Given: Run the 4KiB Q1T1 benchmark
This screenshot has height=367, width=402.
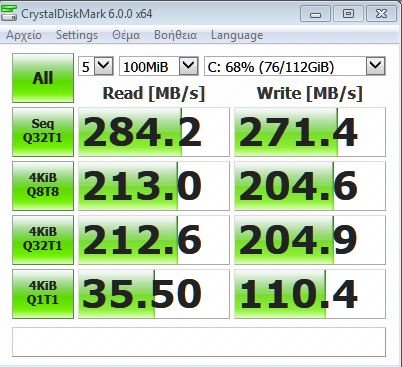Looking at the screenshot, I should click(43, 294).
